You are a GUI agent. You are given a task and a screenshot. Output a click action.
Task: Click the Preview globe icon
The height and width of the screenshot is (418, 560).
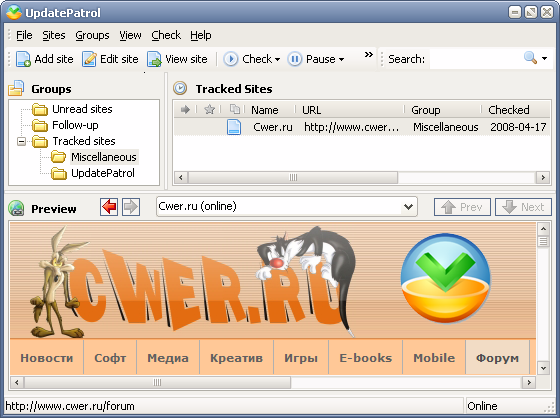pyautogui.click(x=16, y=208)
